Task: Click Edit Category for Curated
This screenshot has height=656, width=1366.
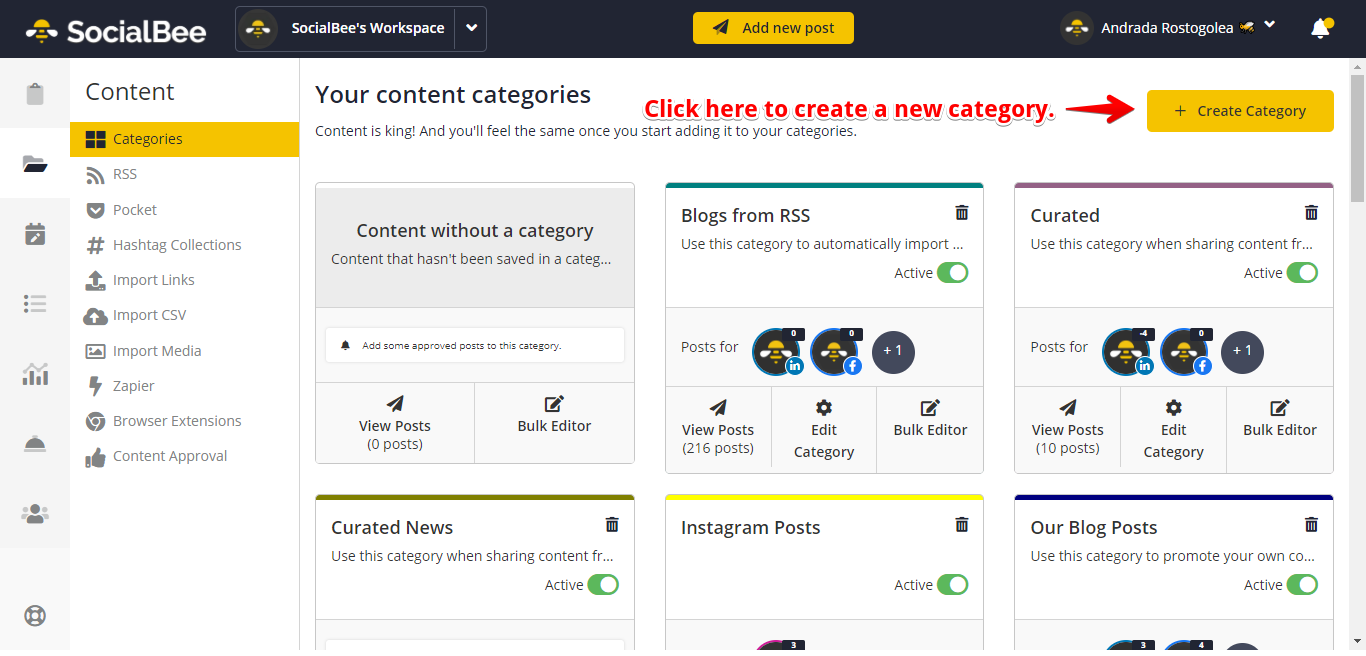Action: [1174, 429]
